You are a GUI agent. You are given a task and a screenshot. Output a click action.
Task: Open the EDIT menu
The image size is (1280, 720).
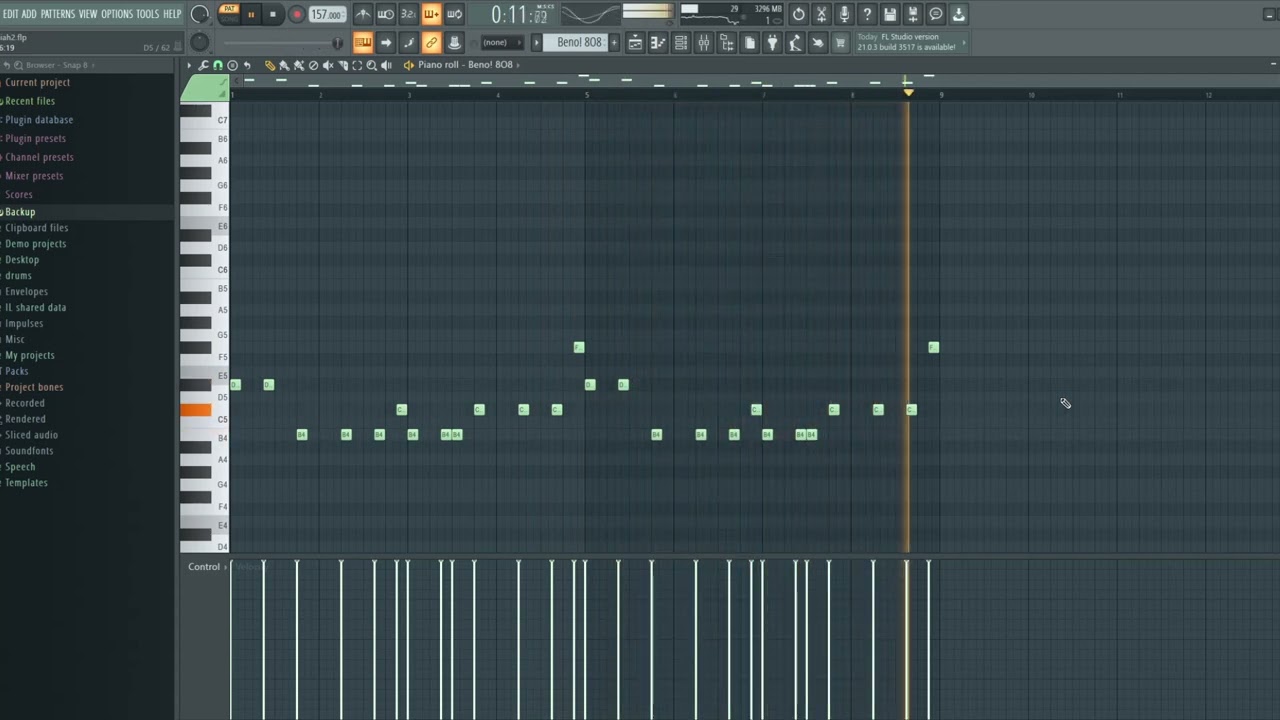(11, 14)
